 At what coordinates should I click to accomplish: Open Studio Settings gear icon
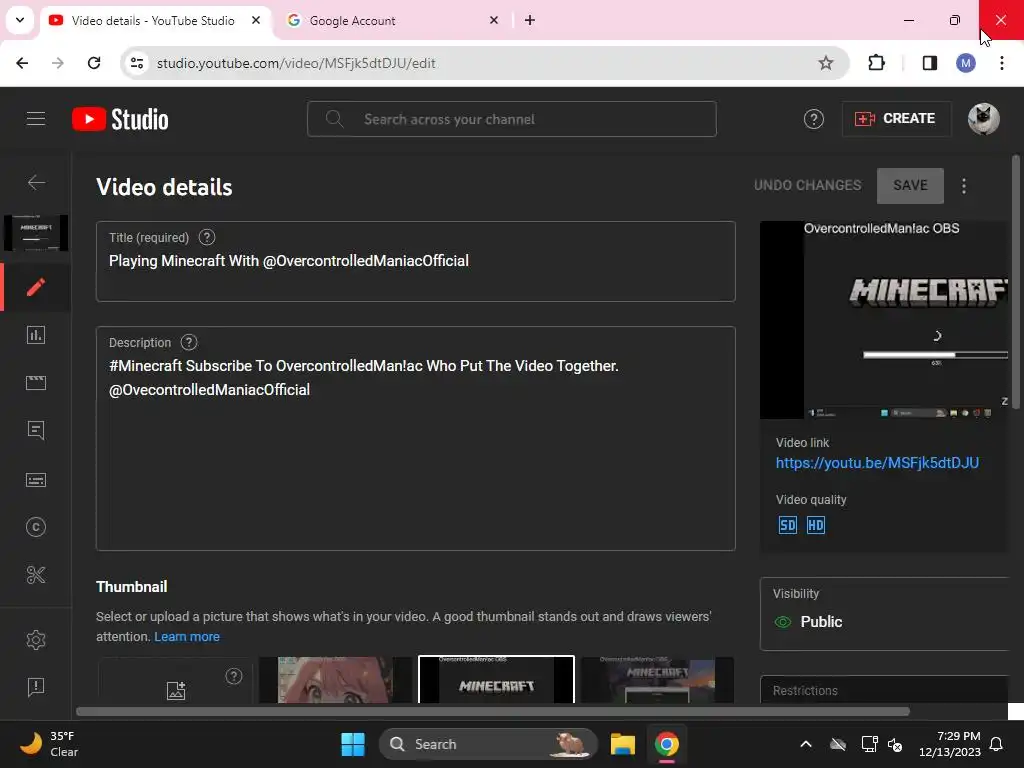click(36, 639)
